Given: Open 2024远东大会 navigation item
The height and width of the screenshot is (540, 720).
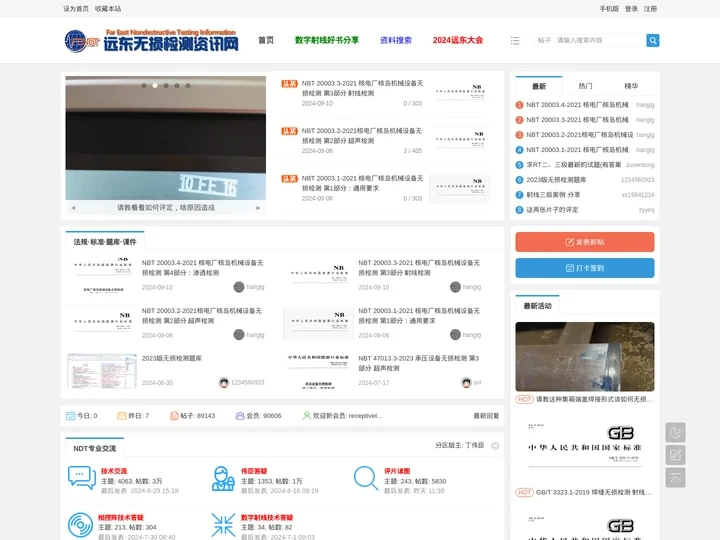Looking at the screenshot, I should [458, 40].
